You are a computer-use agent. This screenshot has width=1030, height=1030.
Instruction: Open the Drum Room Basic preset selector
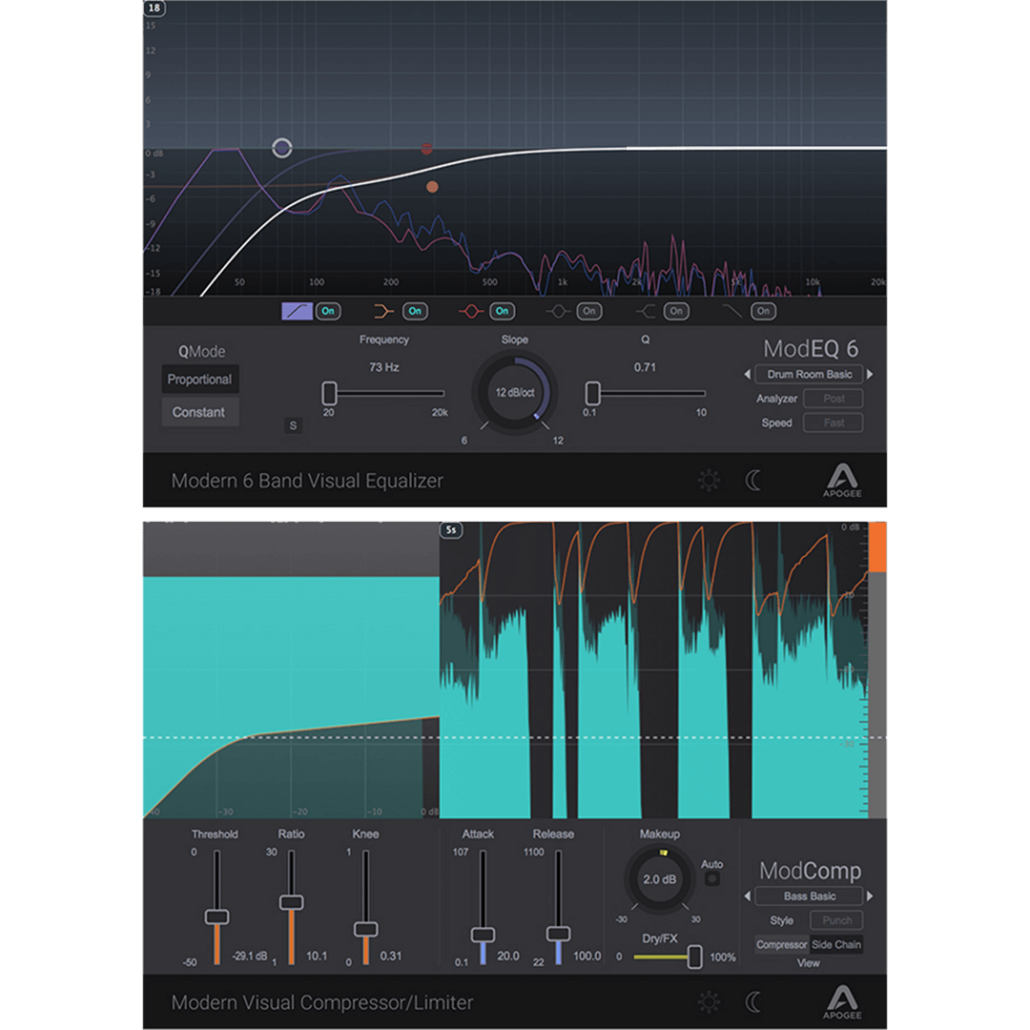[810, 374]
